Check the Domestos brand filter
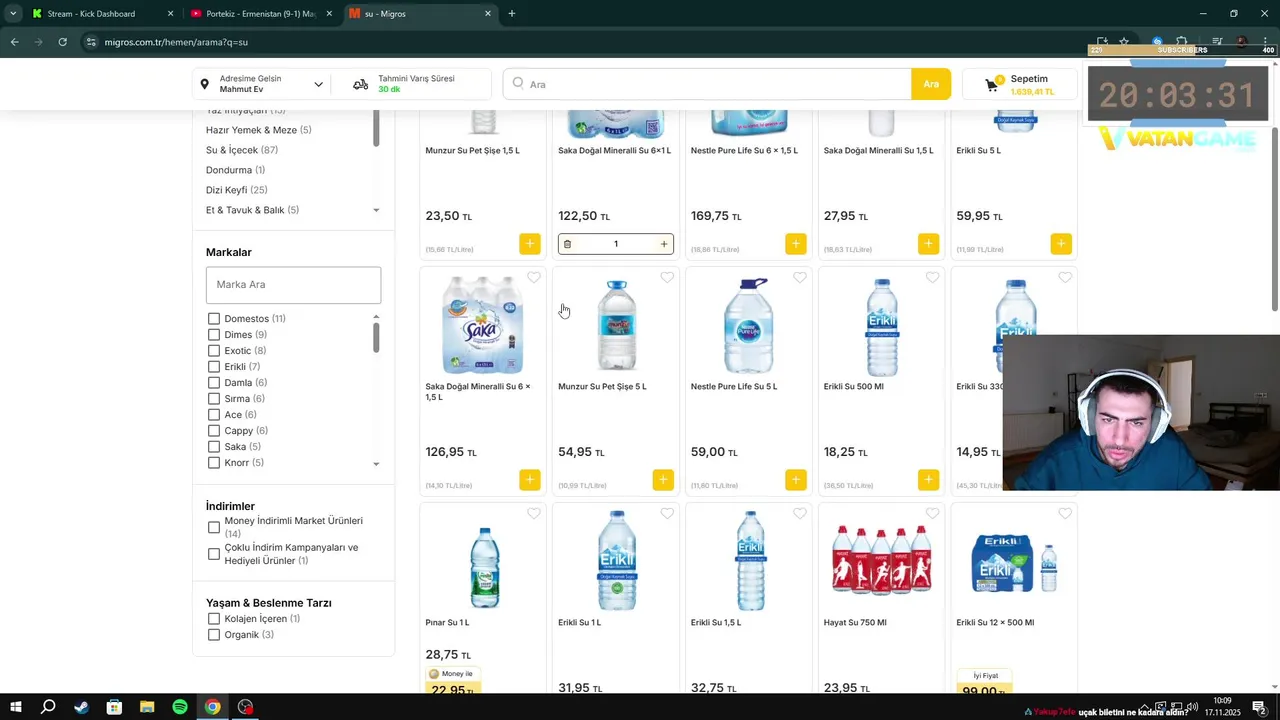Viewport: 1280px width, 720px height. (x=214, y=319)
